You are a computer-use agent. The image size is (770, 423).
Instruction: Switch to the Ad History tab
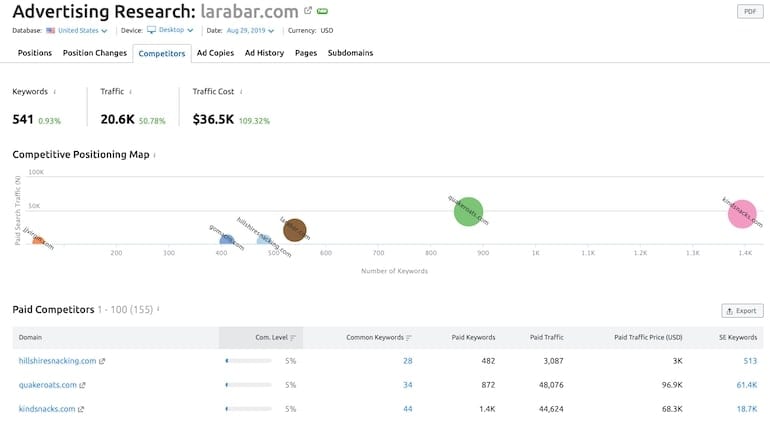pyautogui.click(x=264, y=53)
